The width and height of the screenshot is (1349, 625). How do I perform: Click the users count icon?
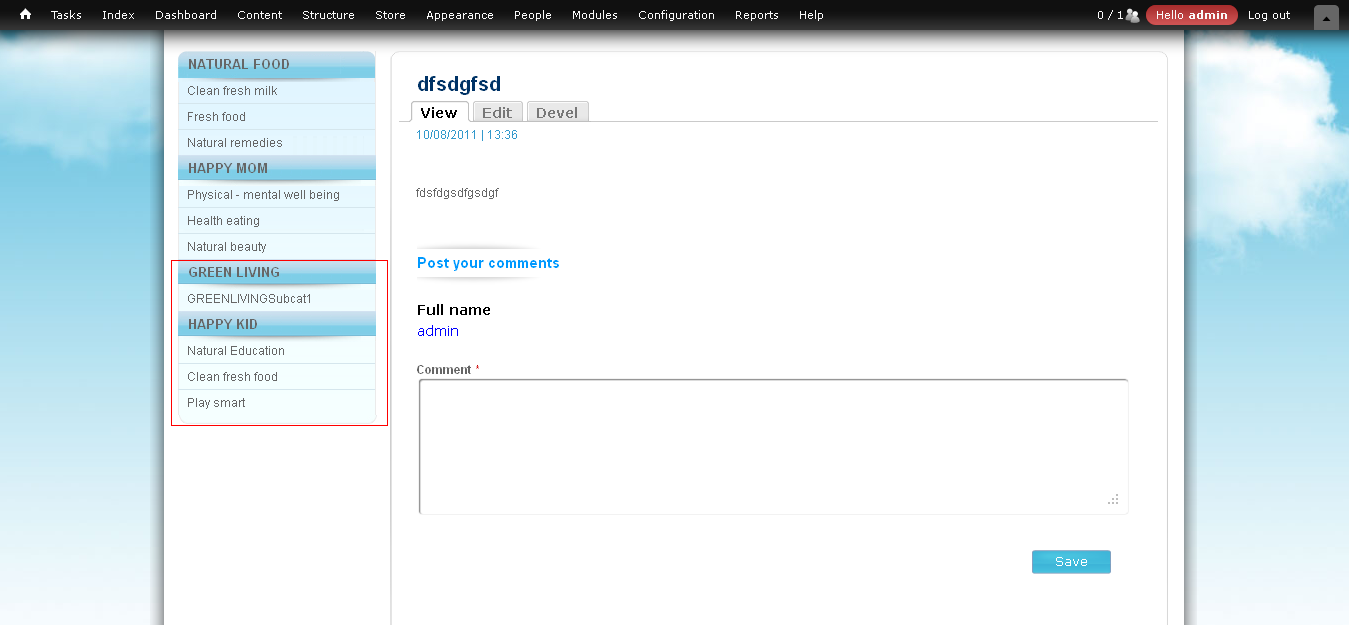(1132, 15)
